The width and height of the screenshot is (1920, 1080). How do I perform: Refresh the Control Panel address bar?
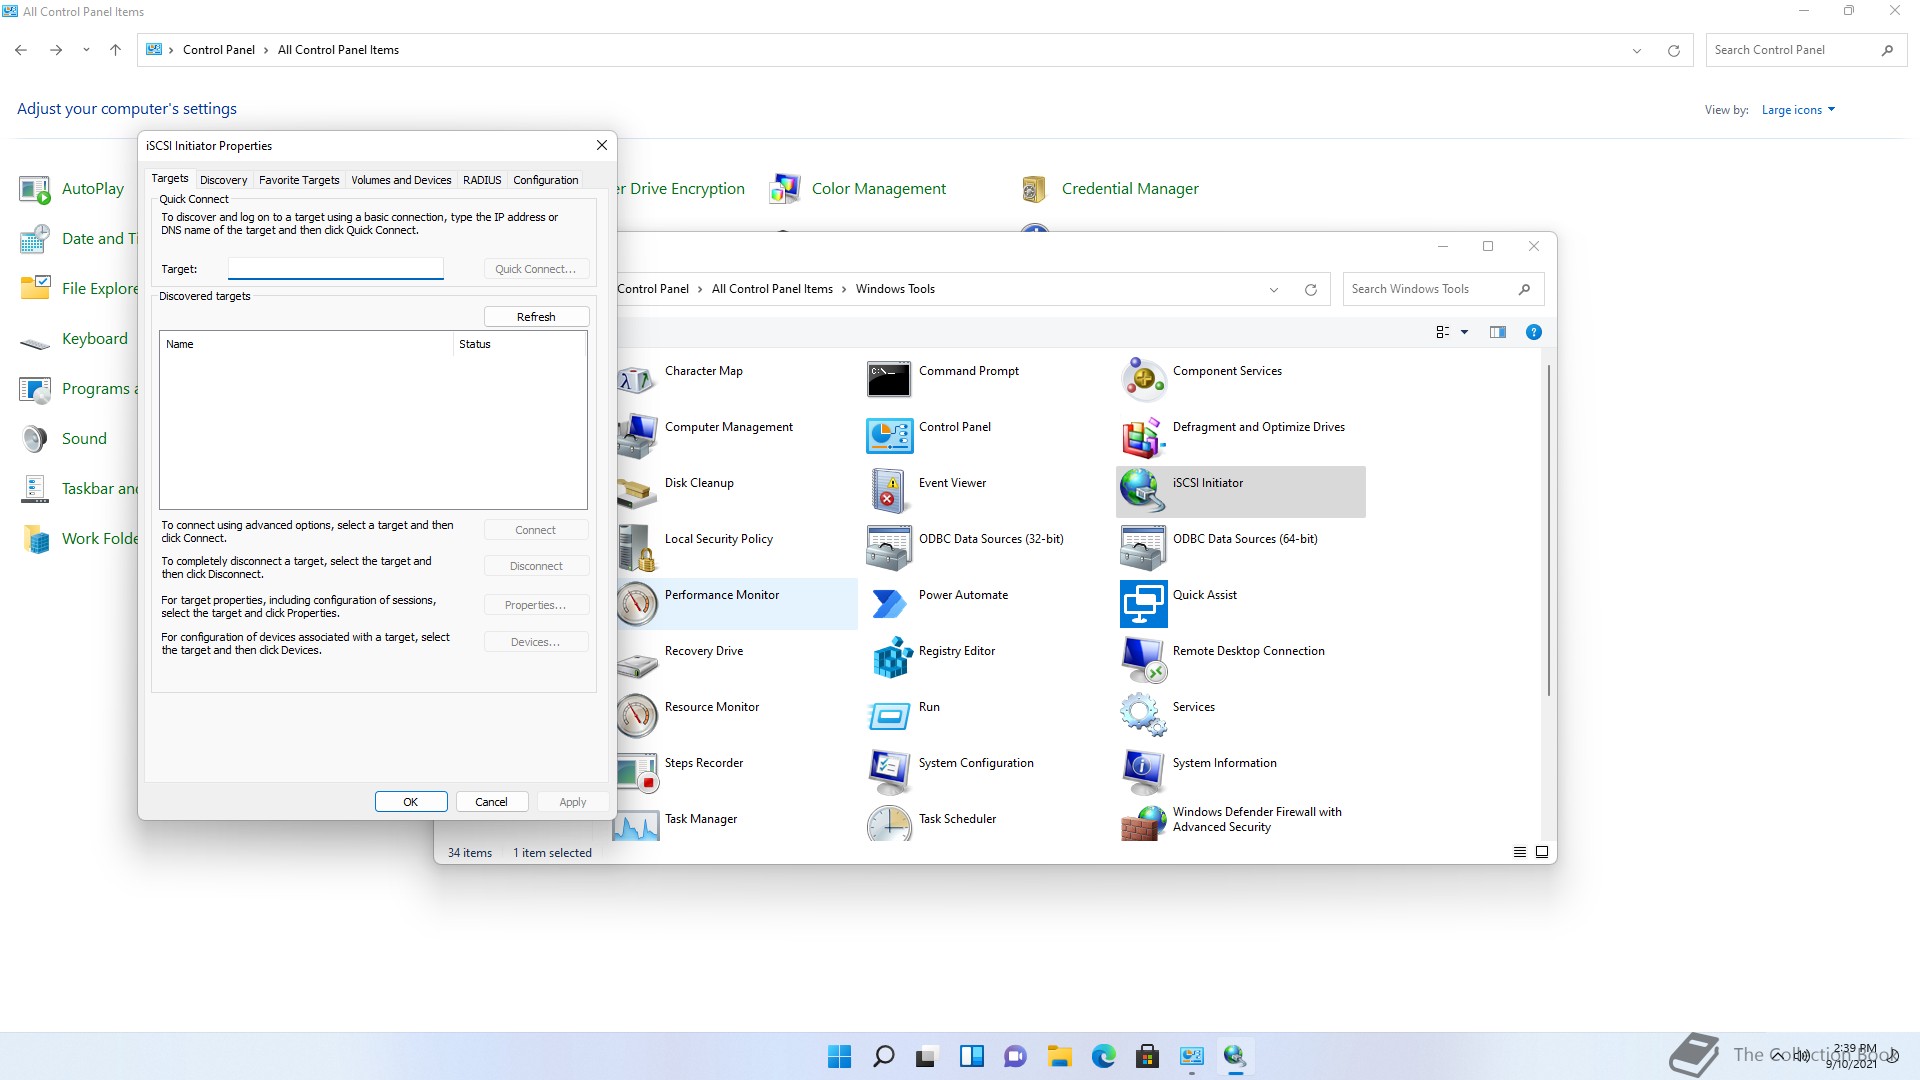pos(1673,50)
